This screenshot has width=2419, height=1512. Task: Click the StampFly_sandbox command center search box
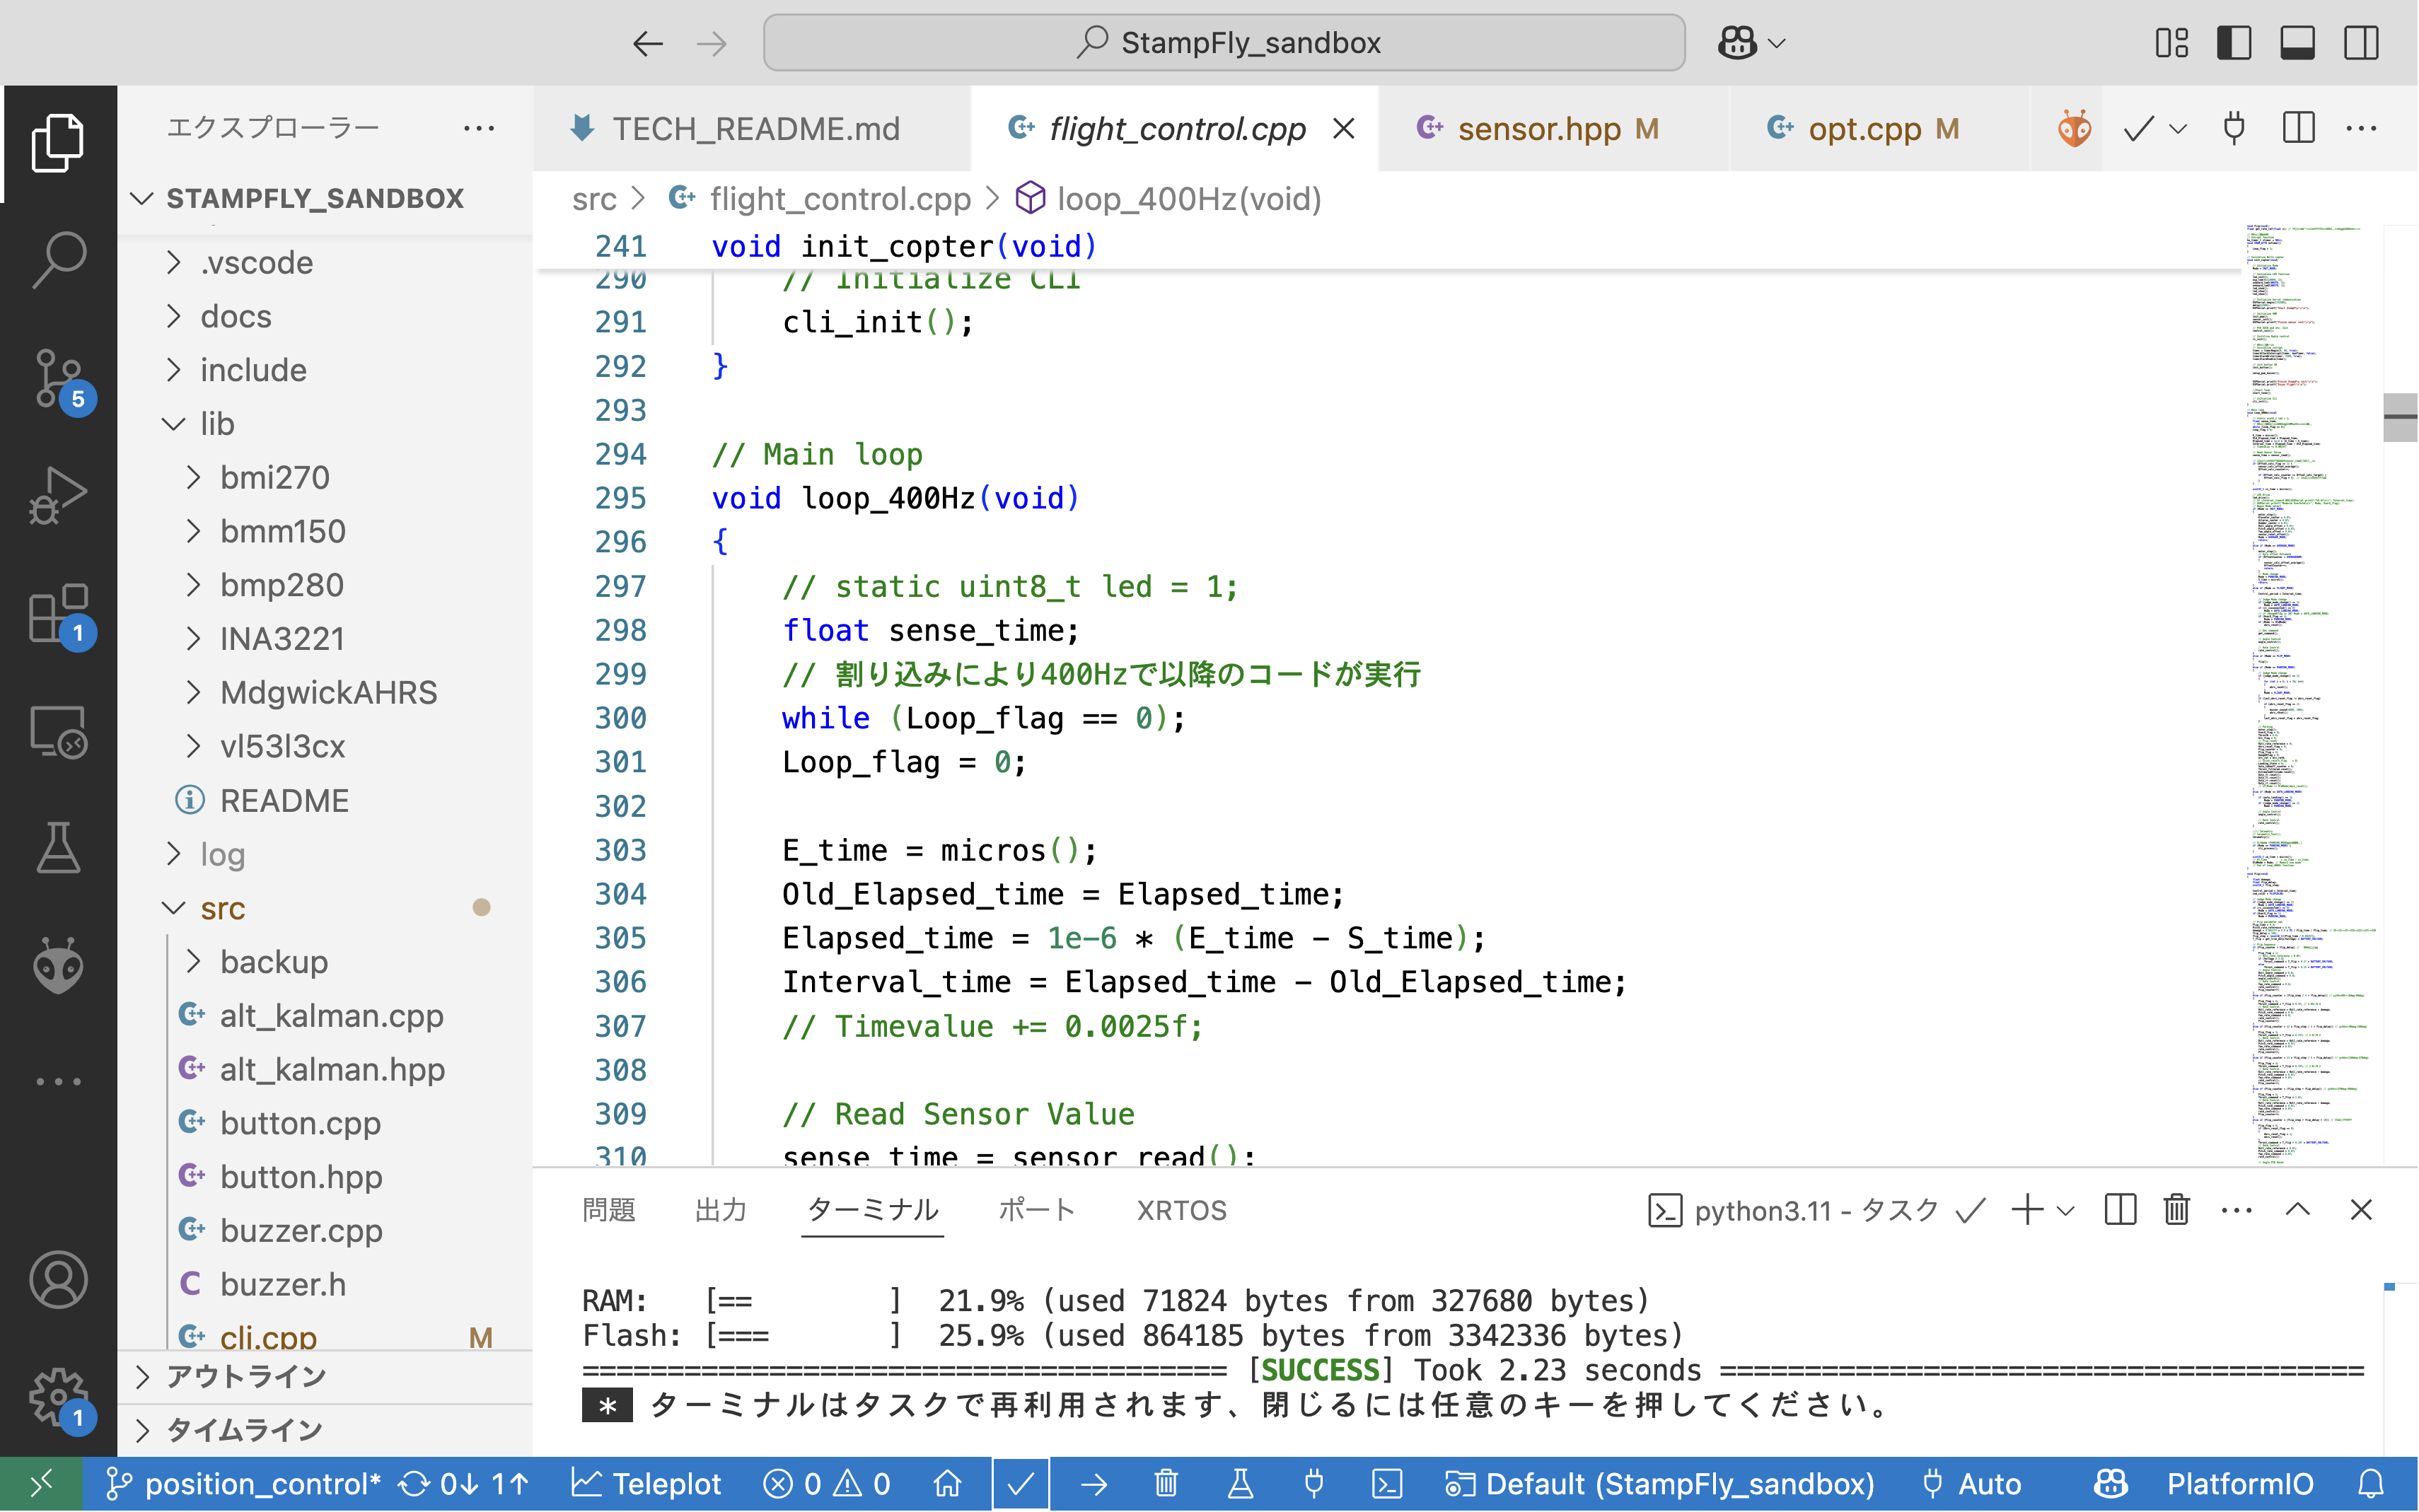[x=1224, y=43]
